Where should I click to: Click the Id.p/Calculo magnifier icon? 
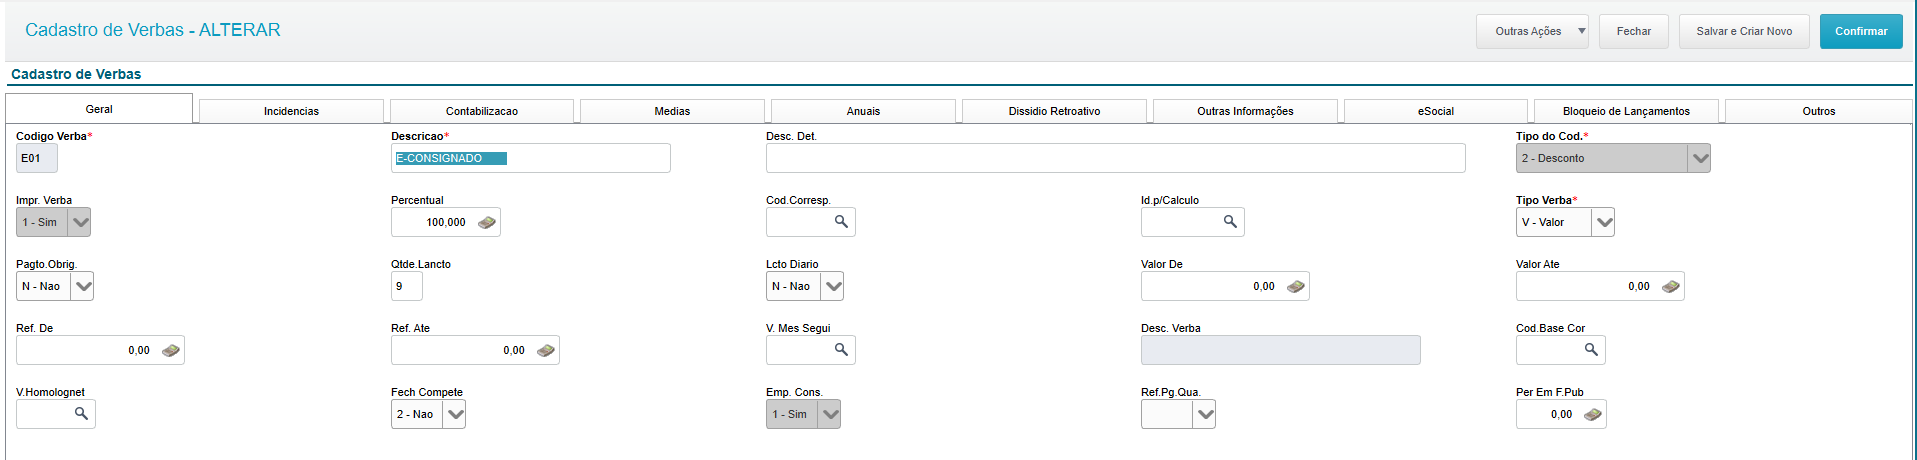pyautogui.click(x=1230, y=222)
